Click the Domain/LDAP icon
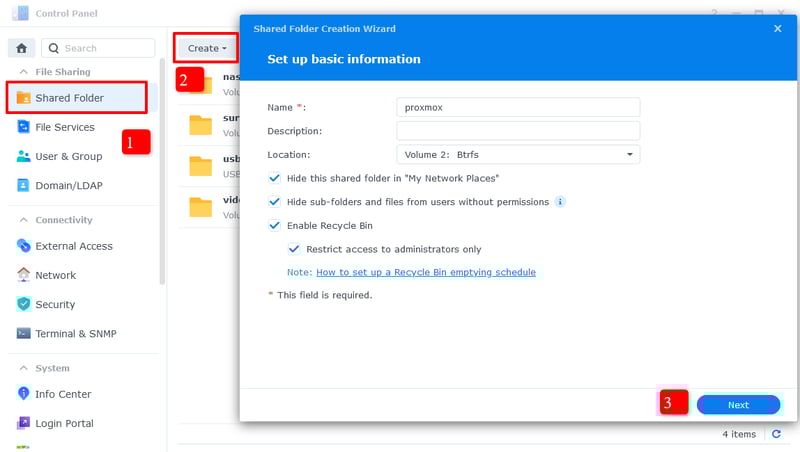This screenshot has height=452, width=800. [x=24, y=185]
